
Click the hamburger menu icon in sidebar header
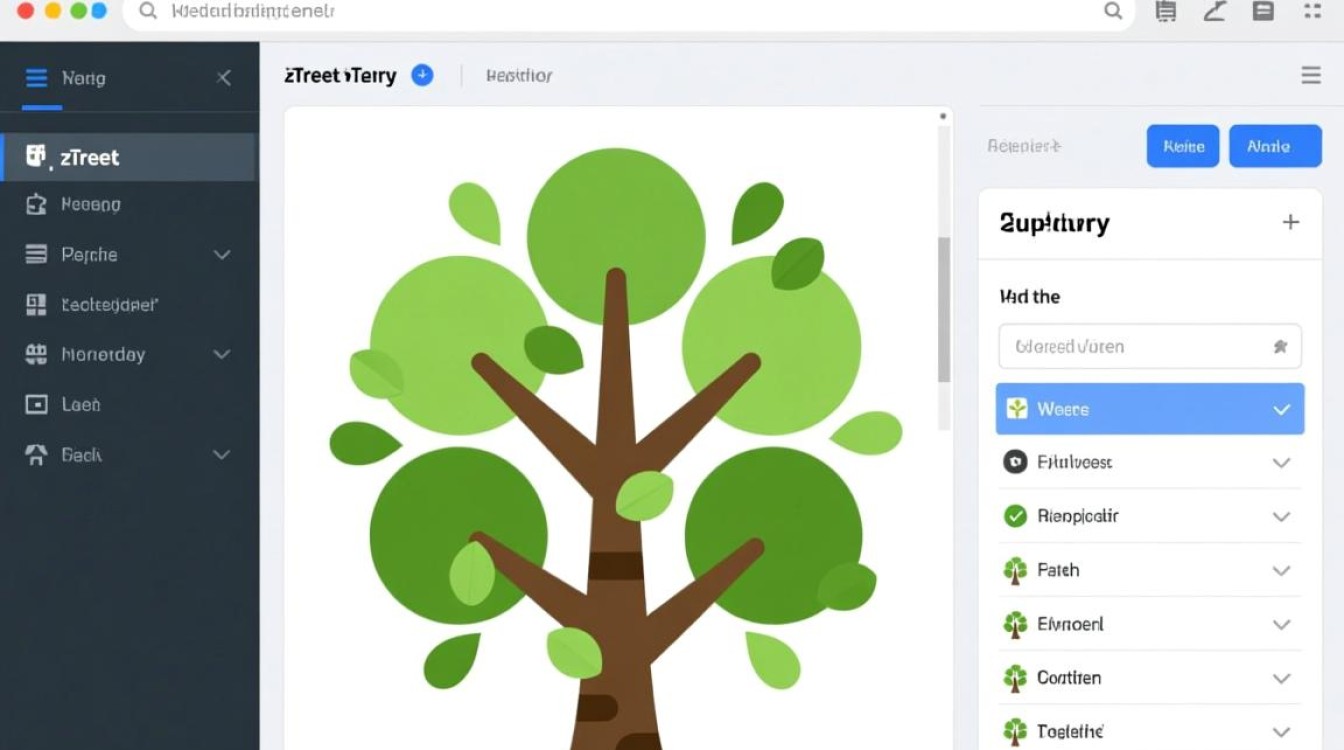pyautogui.click(x=36, y=78)
